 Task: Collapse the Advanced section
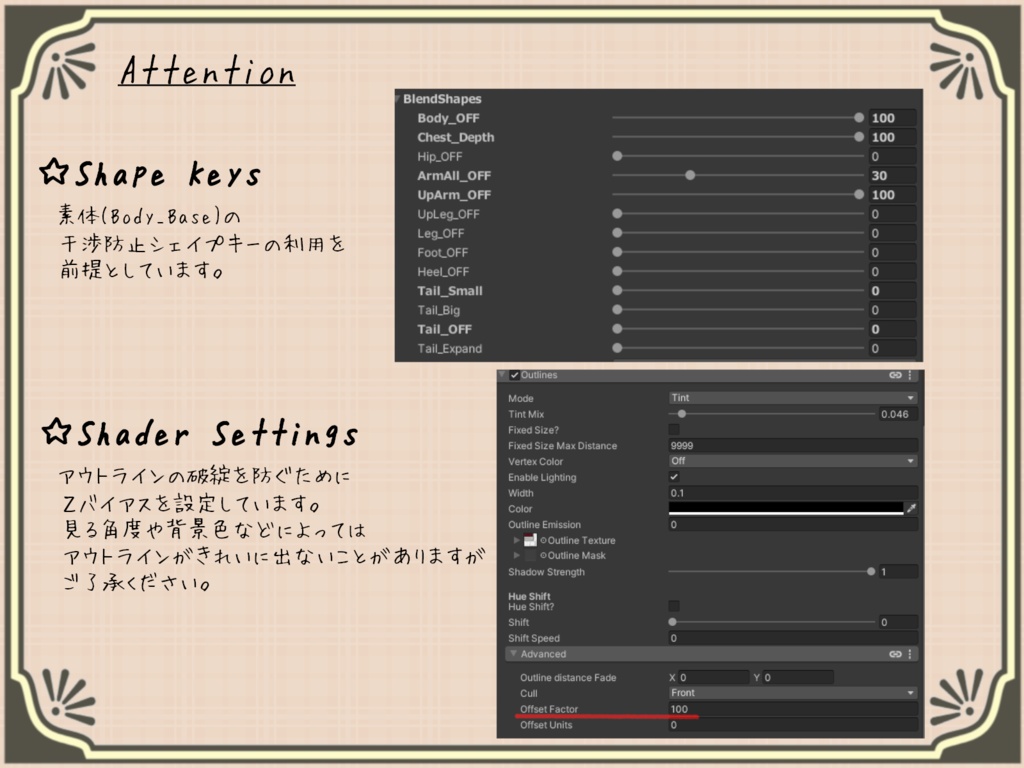[514, 653]
